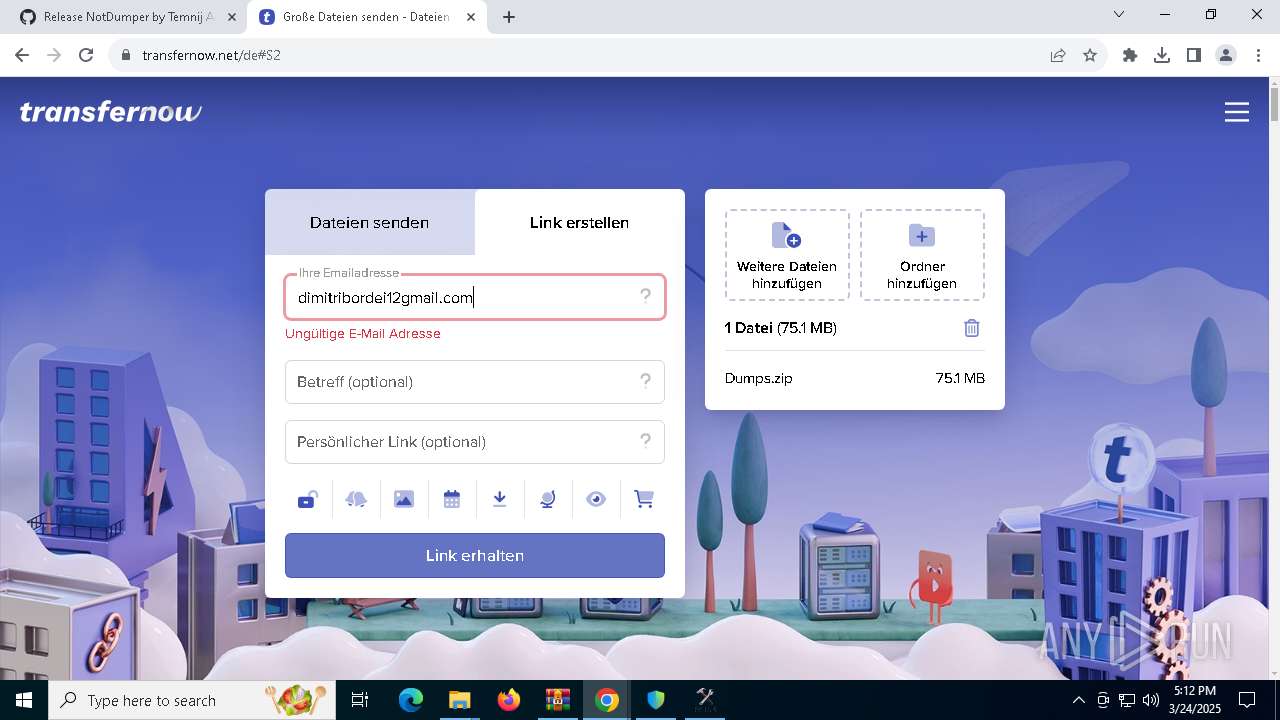Click the 1 Datei (75.1 MB) summary

[x=781, y=328]
